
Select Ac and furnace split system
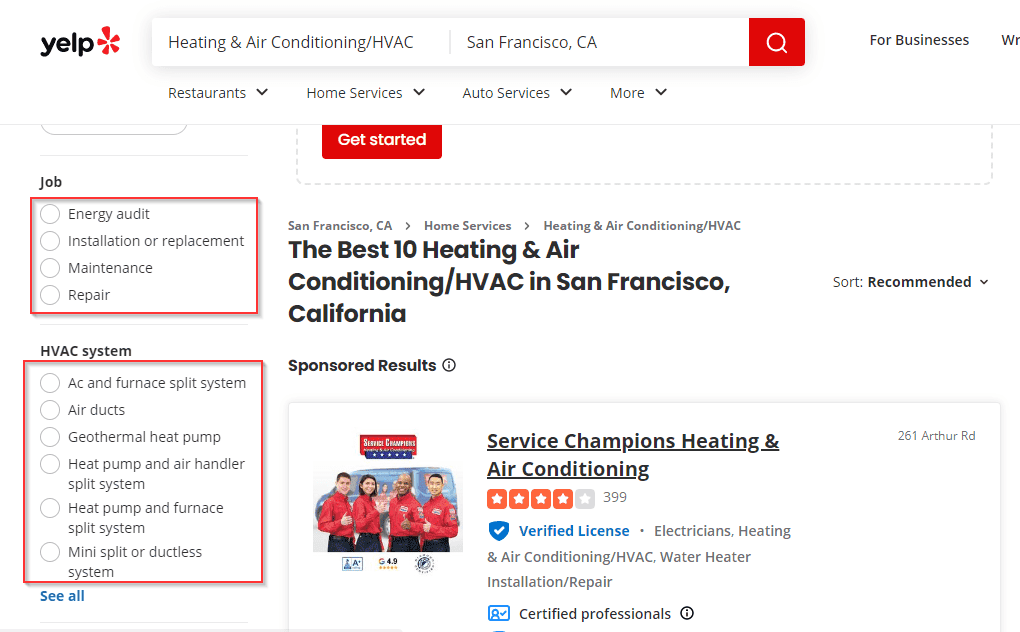[50, 383]
